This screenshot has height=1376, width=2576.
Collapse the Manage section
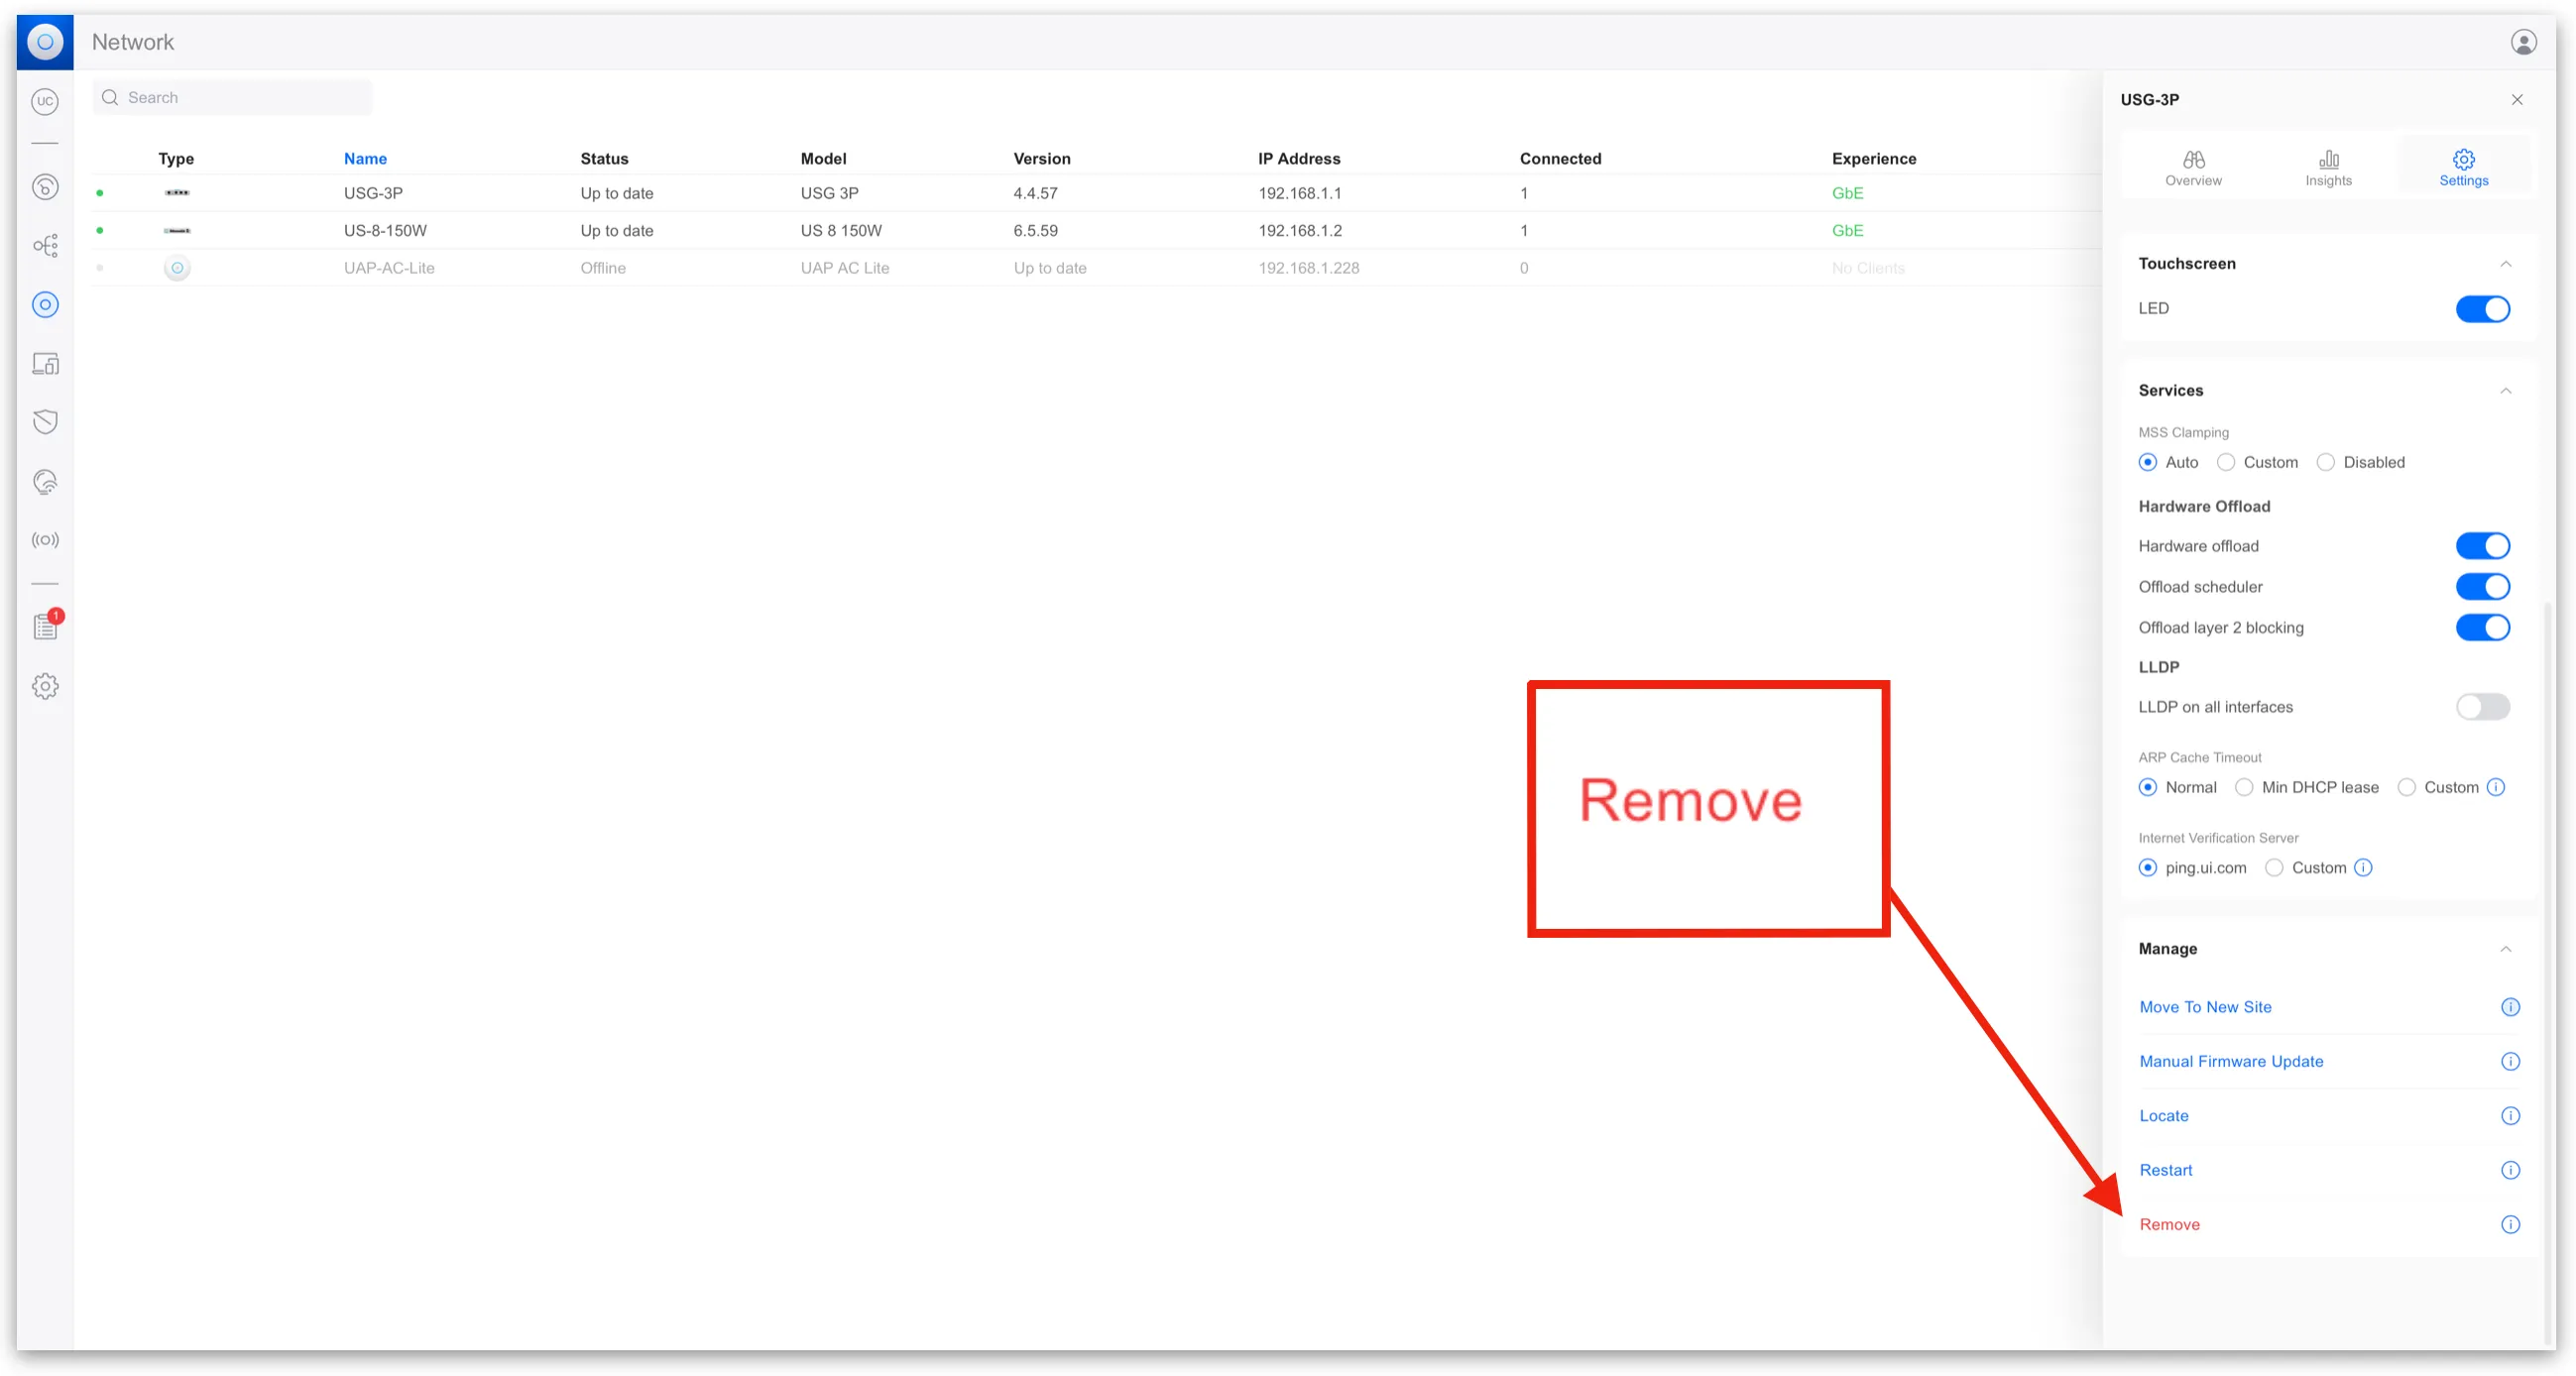[x=2505, y=949]
